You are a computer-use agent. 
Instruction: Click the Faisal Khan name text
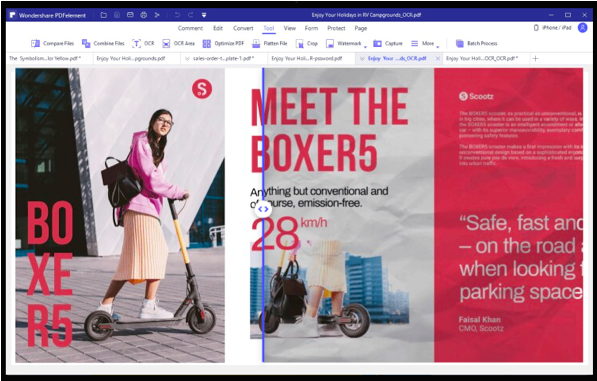479,319
